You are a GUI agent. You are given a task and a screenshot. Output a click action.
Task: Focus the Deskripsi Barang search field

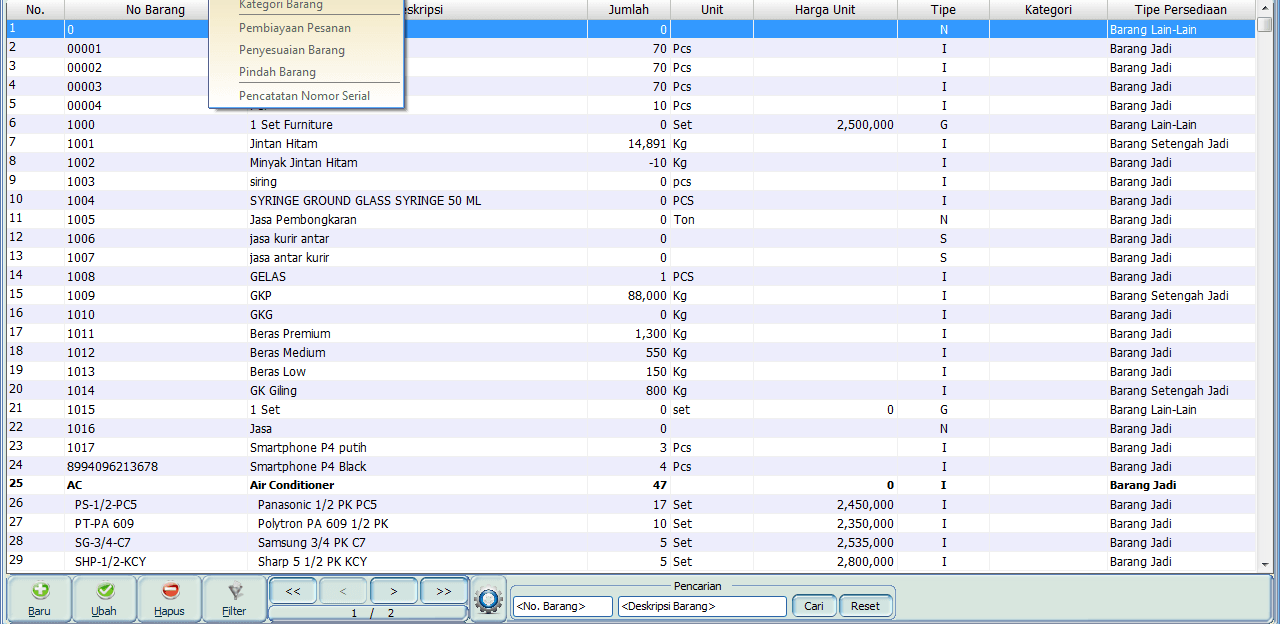pyautogui.click(x=702, y=606)
